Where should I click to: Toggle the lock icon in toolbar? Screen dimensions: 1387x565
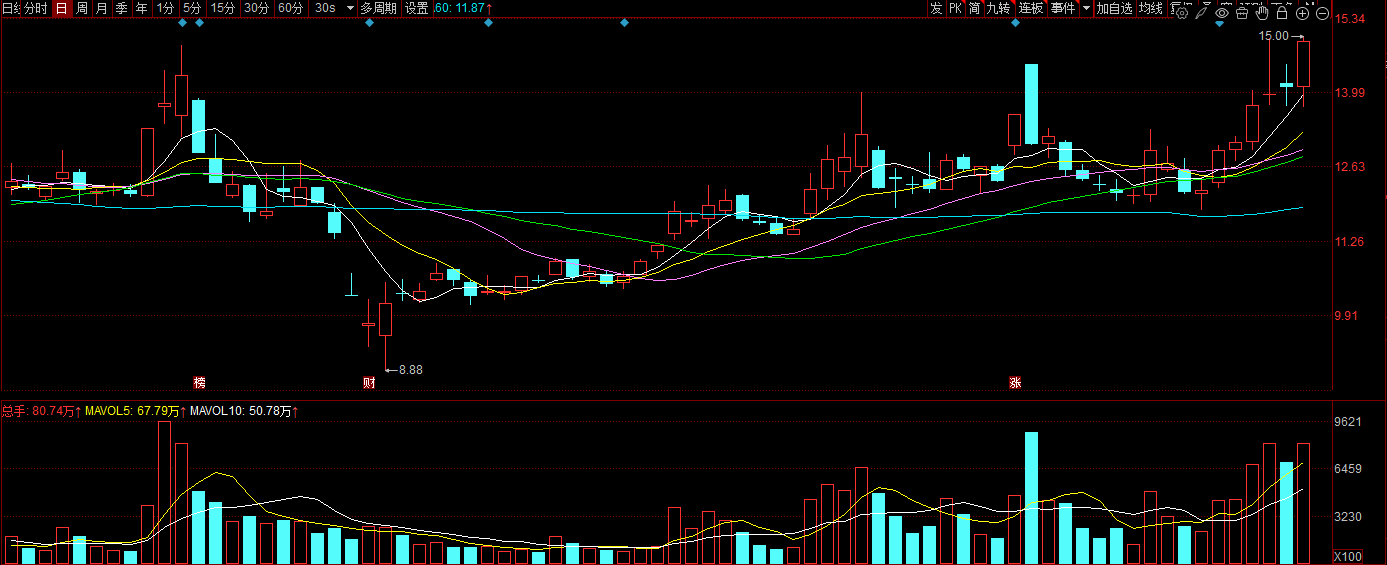pyautogui.click(x=1282, y=13)
